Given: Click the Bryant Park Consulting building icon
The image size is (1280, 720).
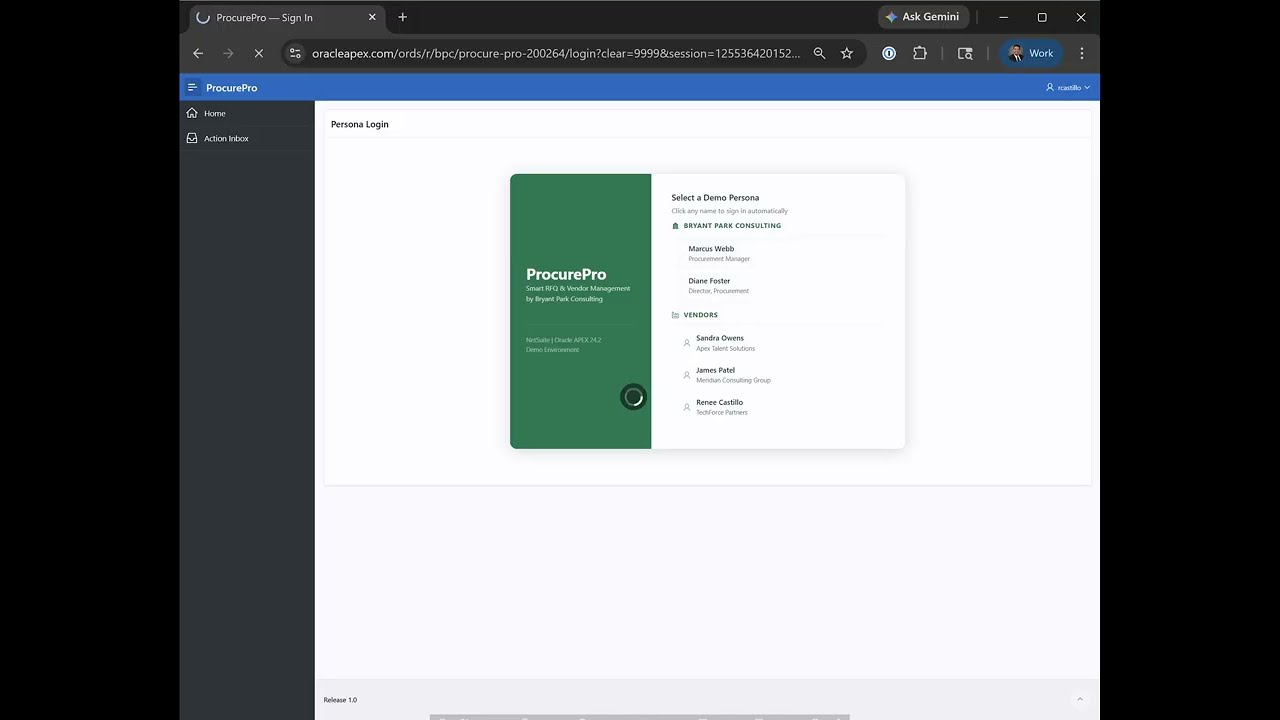Looking at the screenshot, I should coord(675,226).
